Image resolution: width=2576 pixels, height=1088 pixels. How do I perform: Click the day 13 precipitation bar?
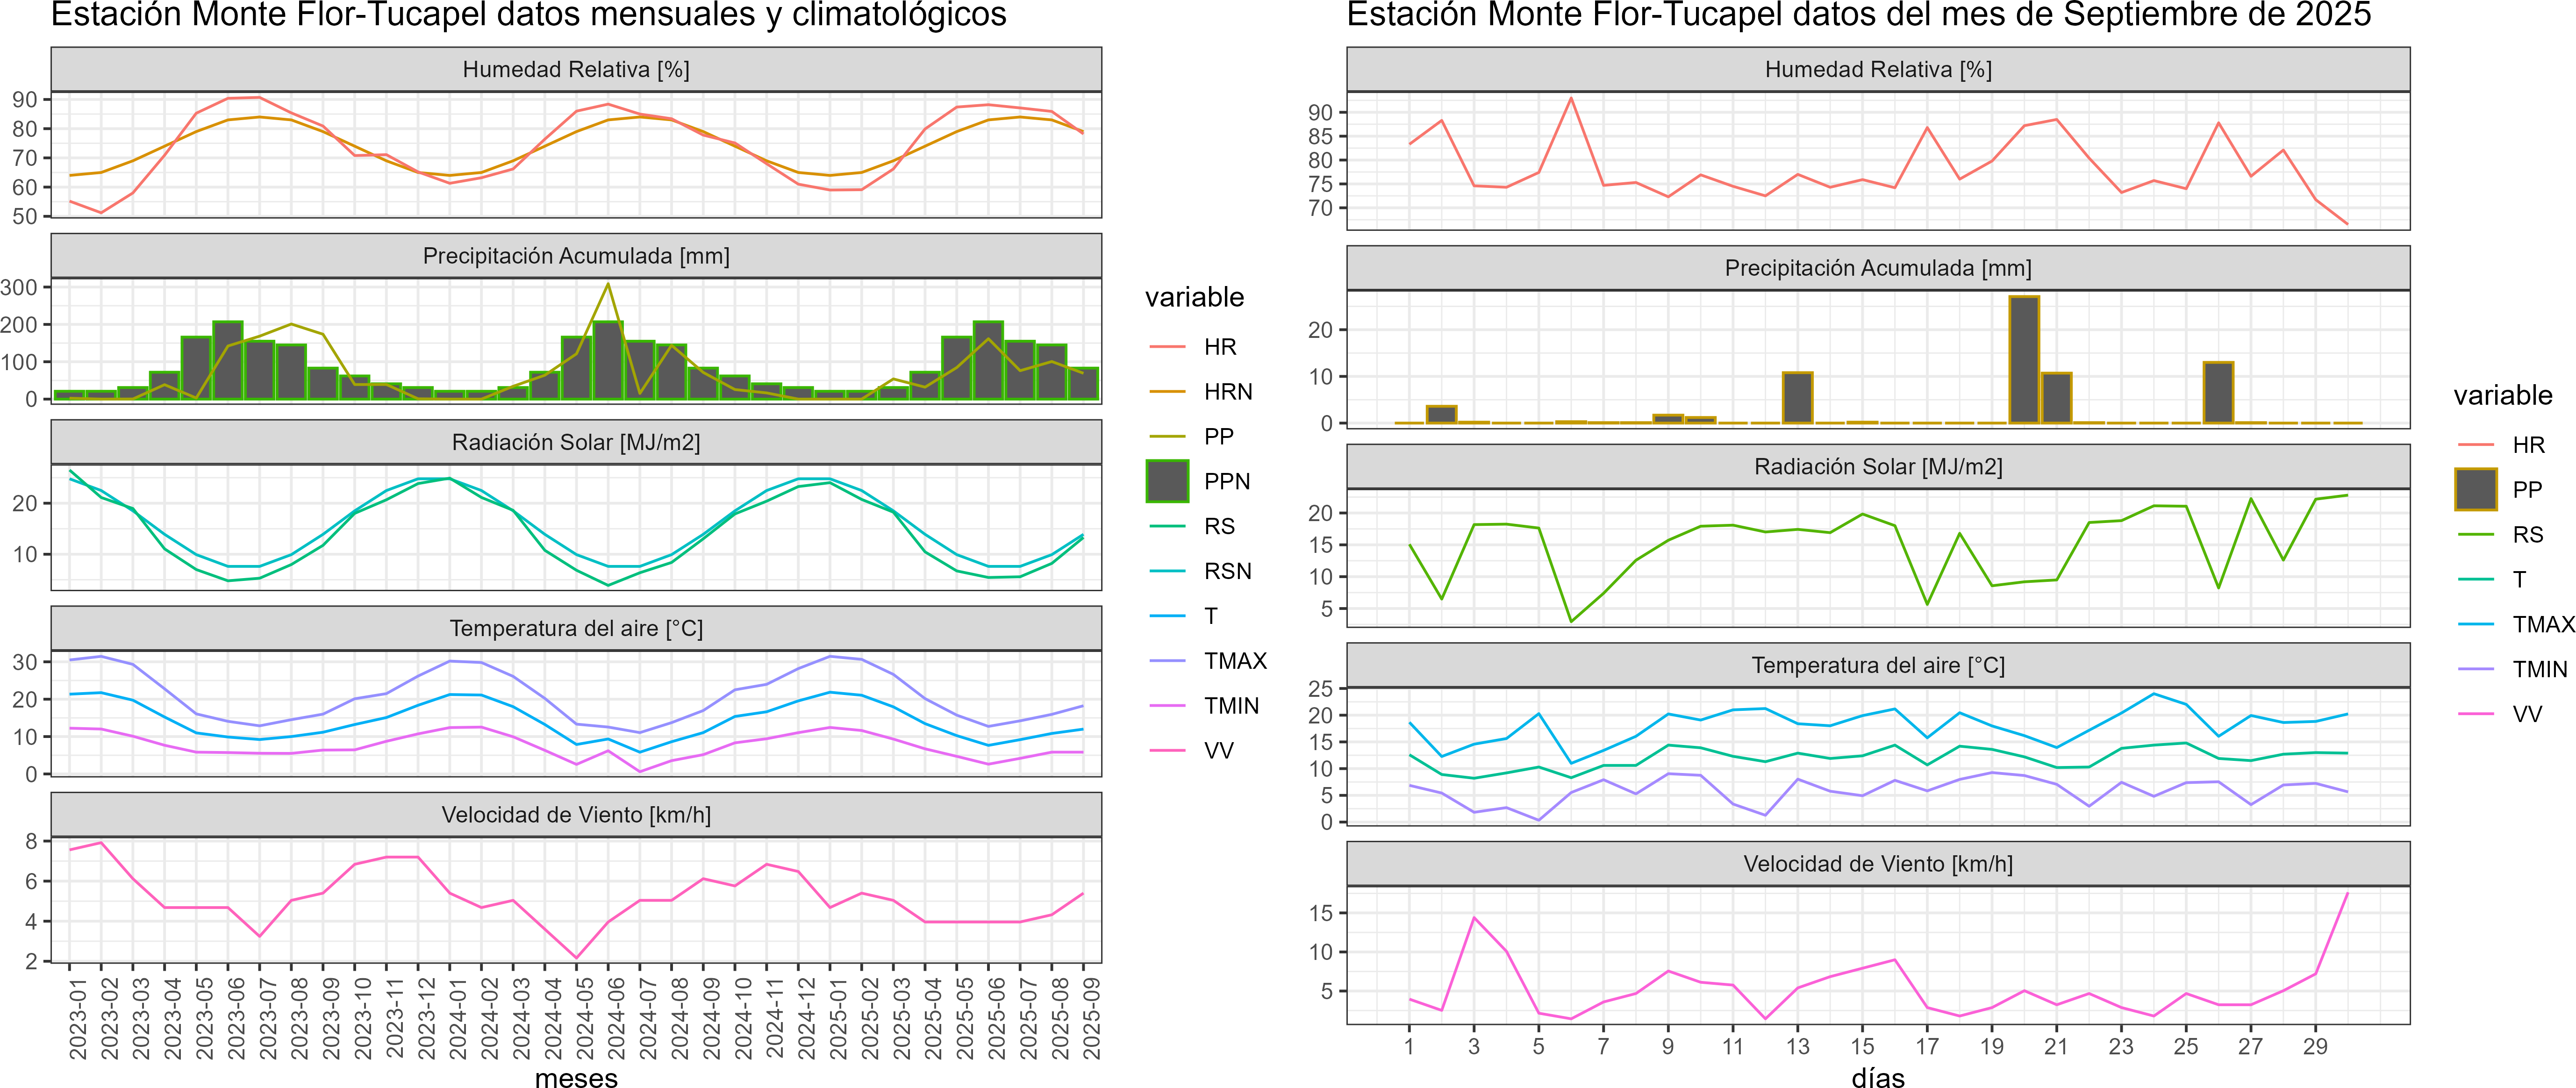pos(1797,398)
